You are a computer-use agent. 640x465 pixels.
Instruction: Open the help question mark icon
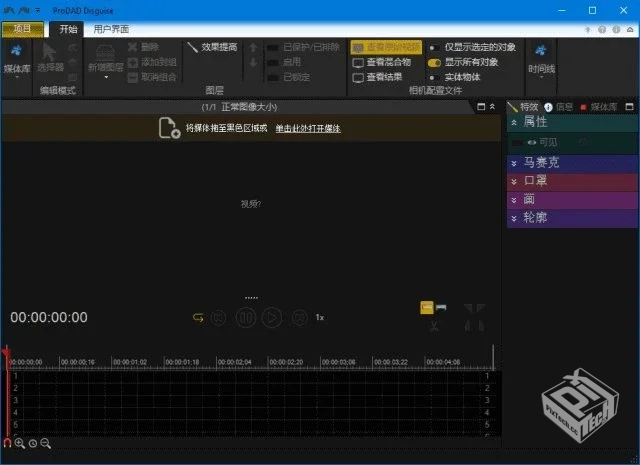(602, 29)
